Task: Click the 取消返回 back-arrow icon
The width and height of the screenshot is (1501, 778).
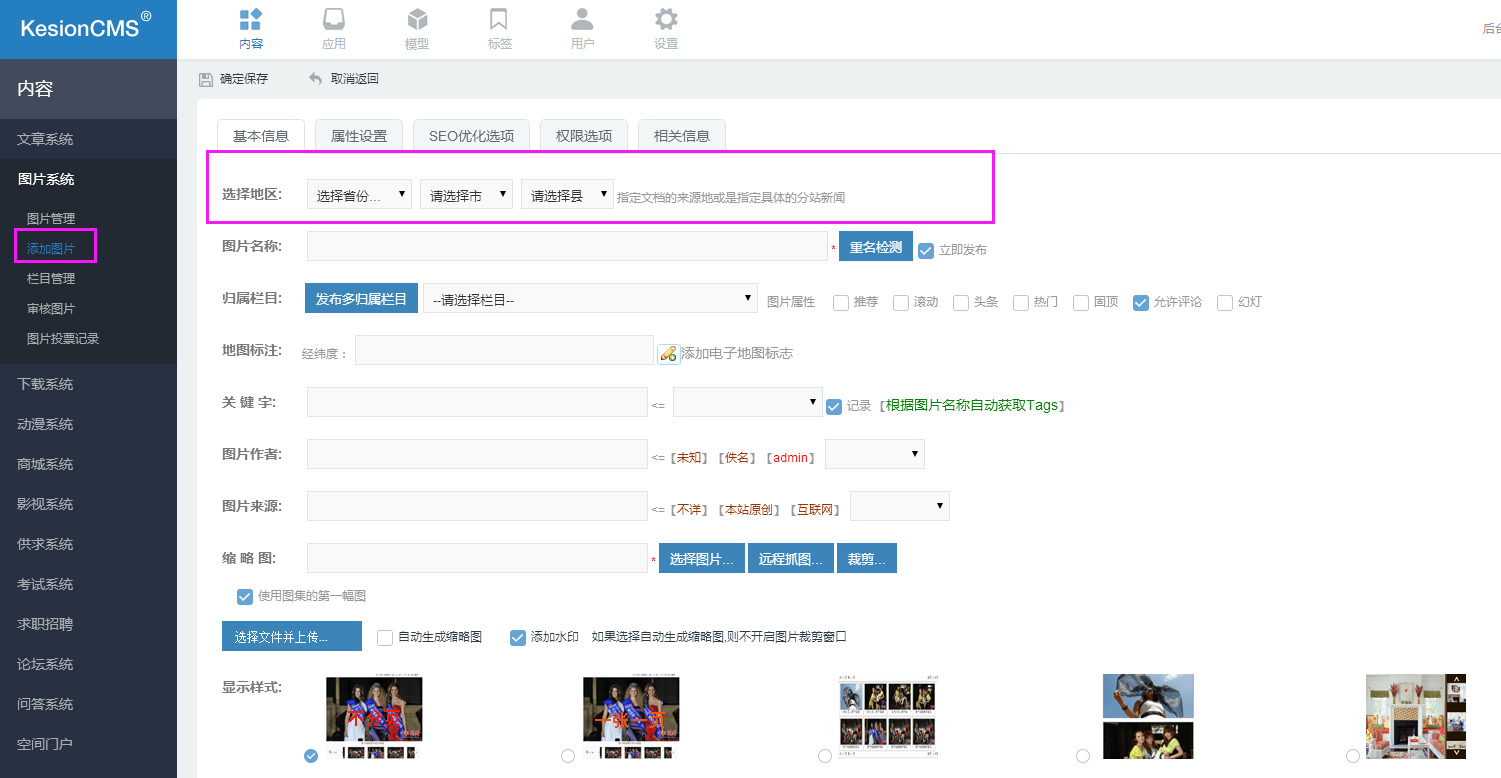Action: (315, 77)
